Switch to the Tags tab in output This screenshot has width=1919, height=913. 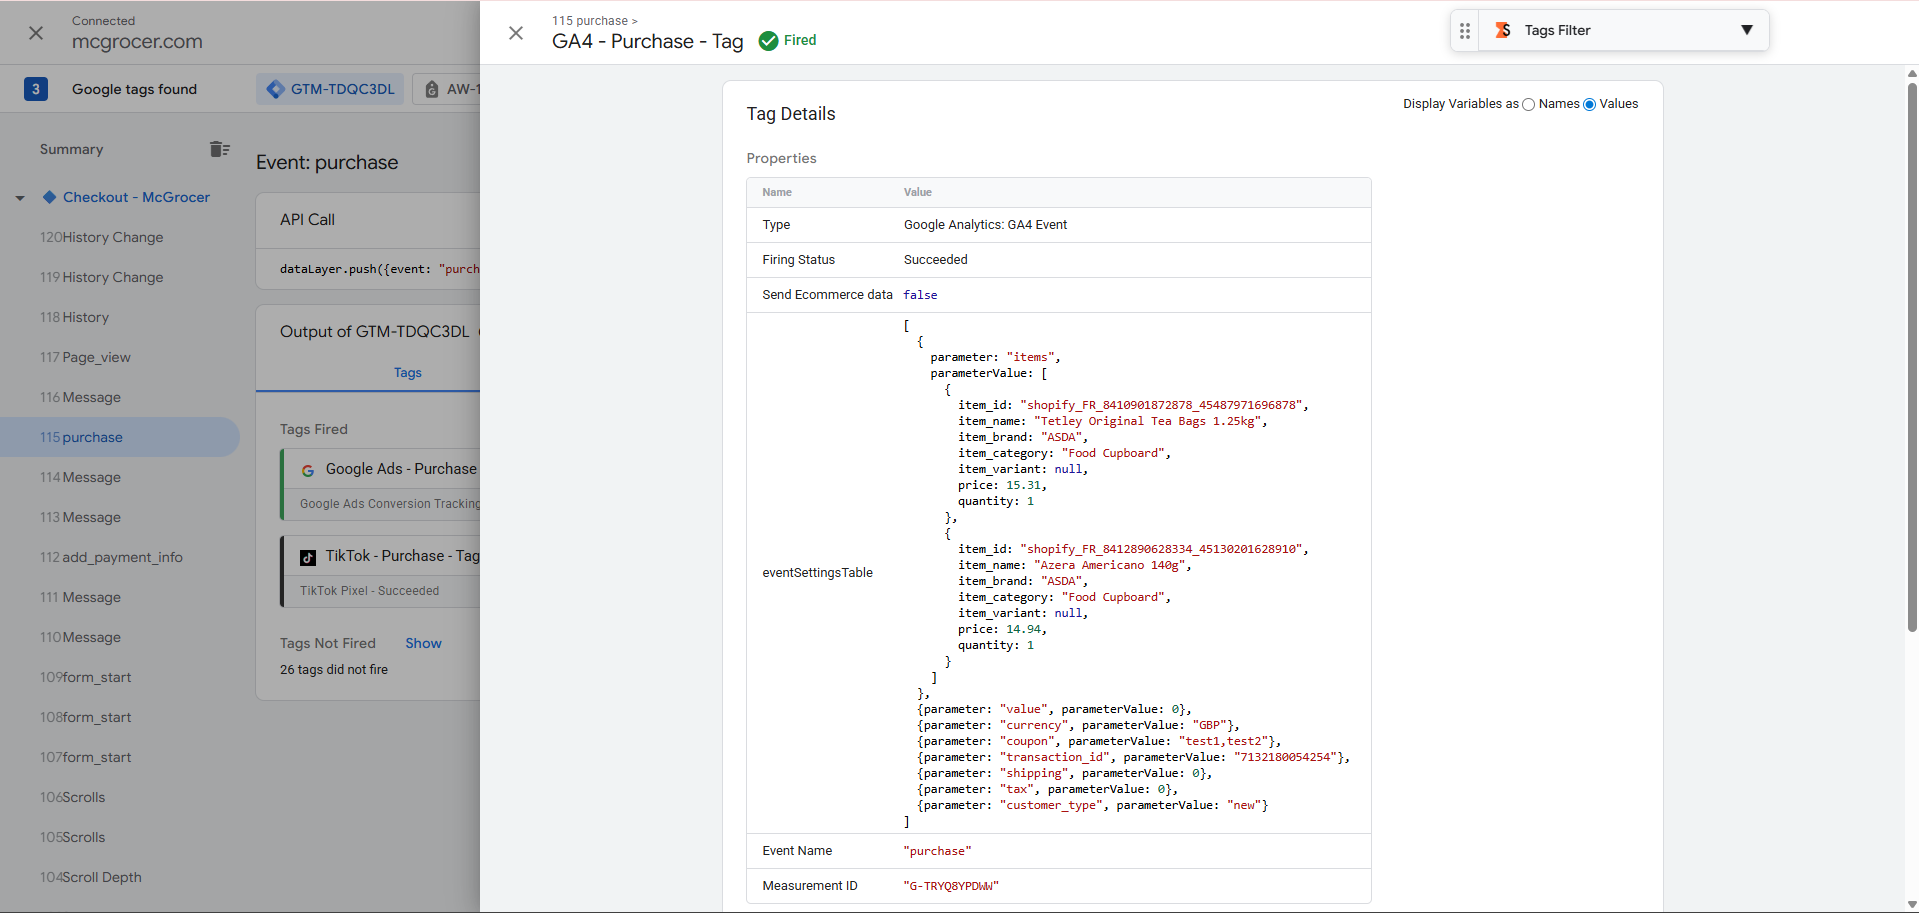coord(407,372)
